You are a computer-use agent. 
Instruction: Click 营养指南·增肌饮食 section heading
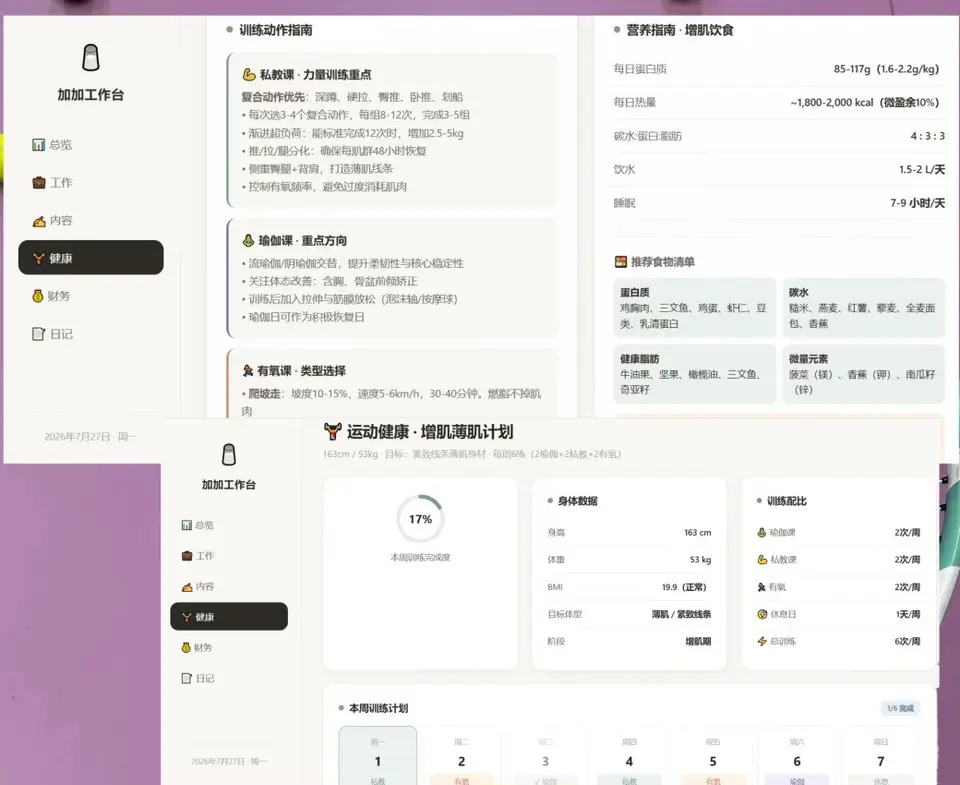(x=680, y=29)
